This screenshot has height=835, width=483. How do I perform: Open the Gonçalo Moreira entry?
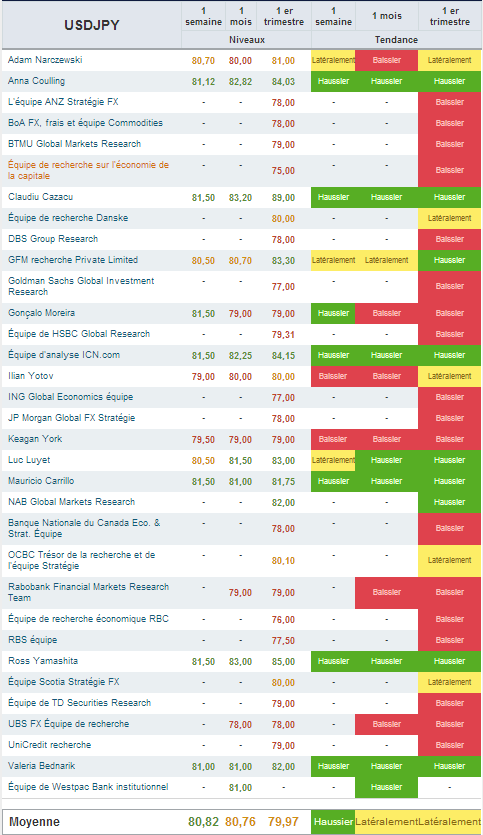click(x=42, y=313)
